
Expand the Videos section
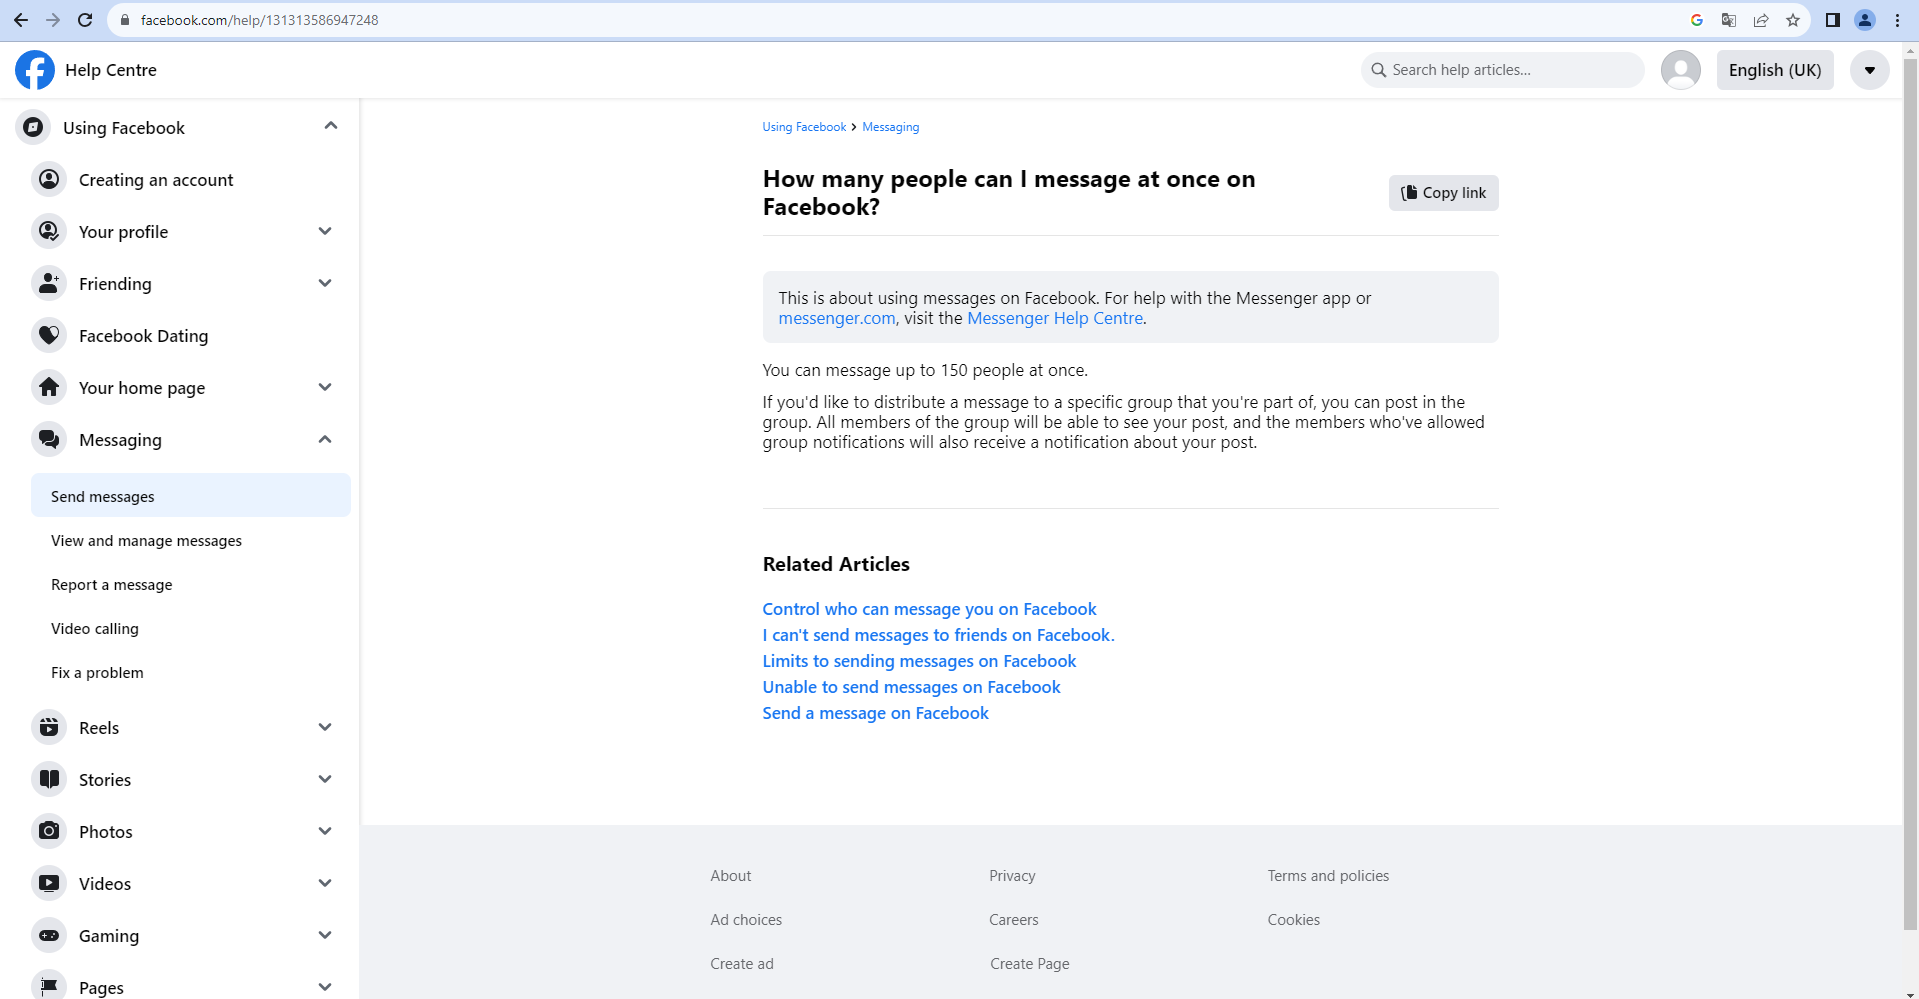point(325,883)
